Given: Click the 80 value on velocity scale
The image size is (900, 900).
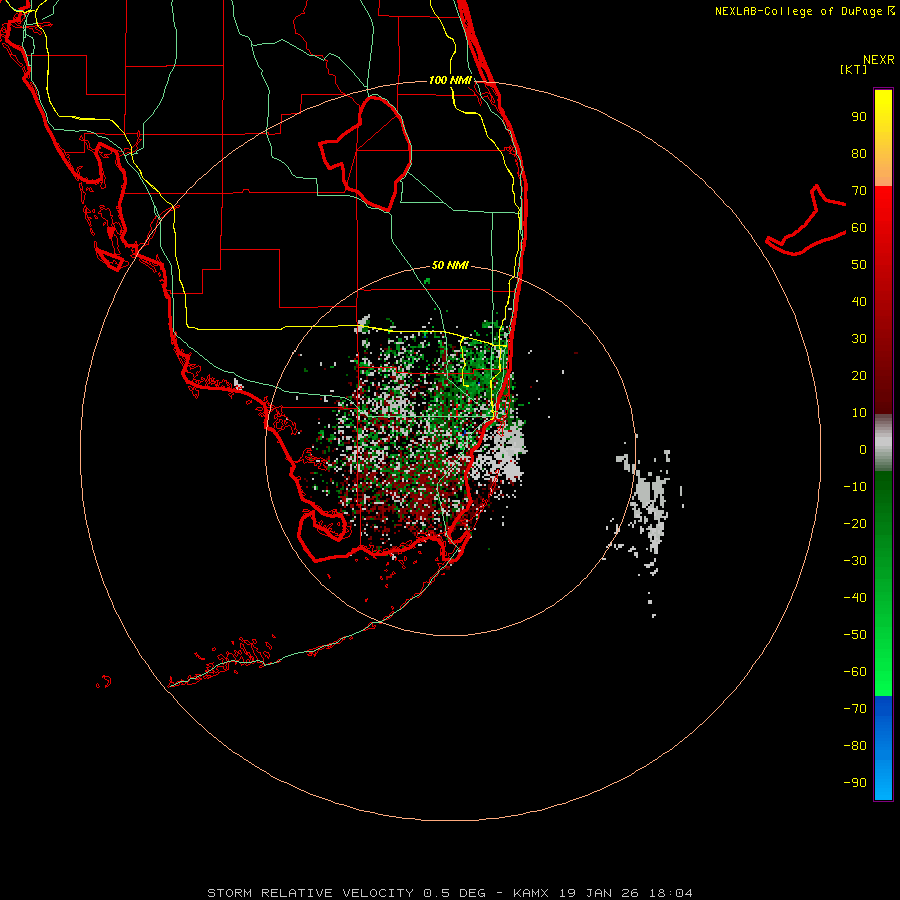Looking at the screenshot, I should [x=859, y=154].
